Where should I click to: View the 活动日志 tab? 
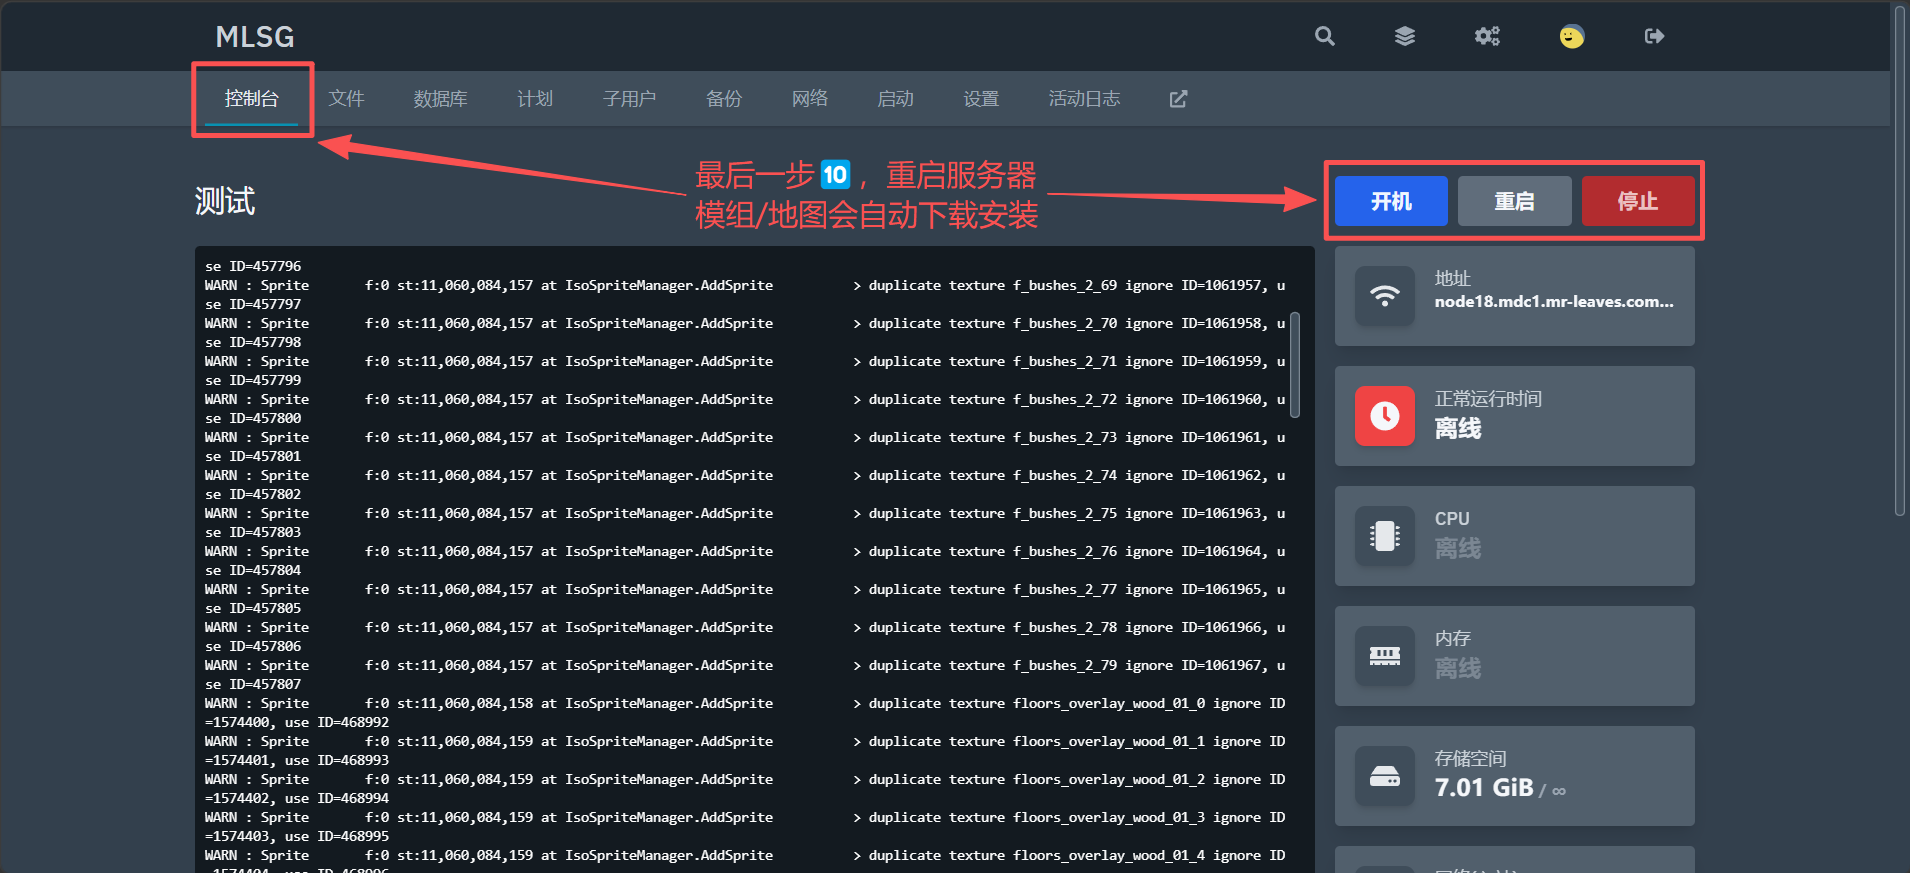point(1084,98)
